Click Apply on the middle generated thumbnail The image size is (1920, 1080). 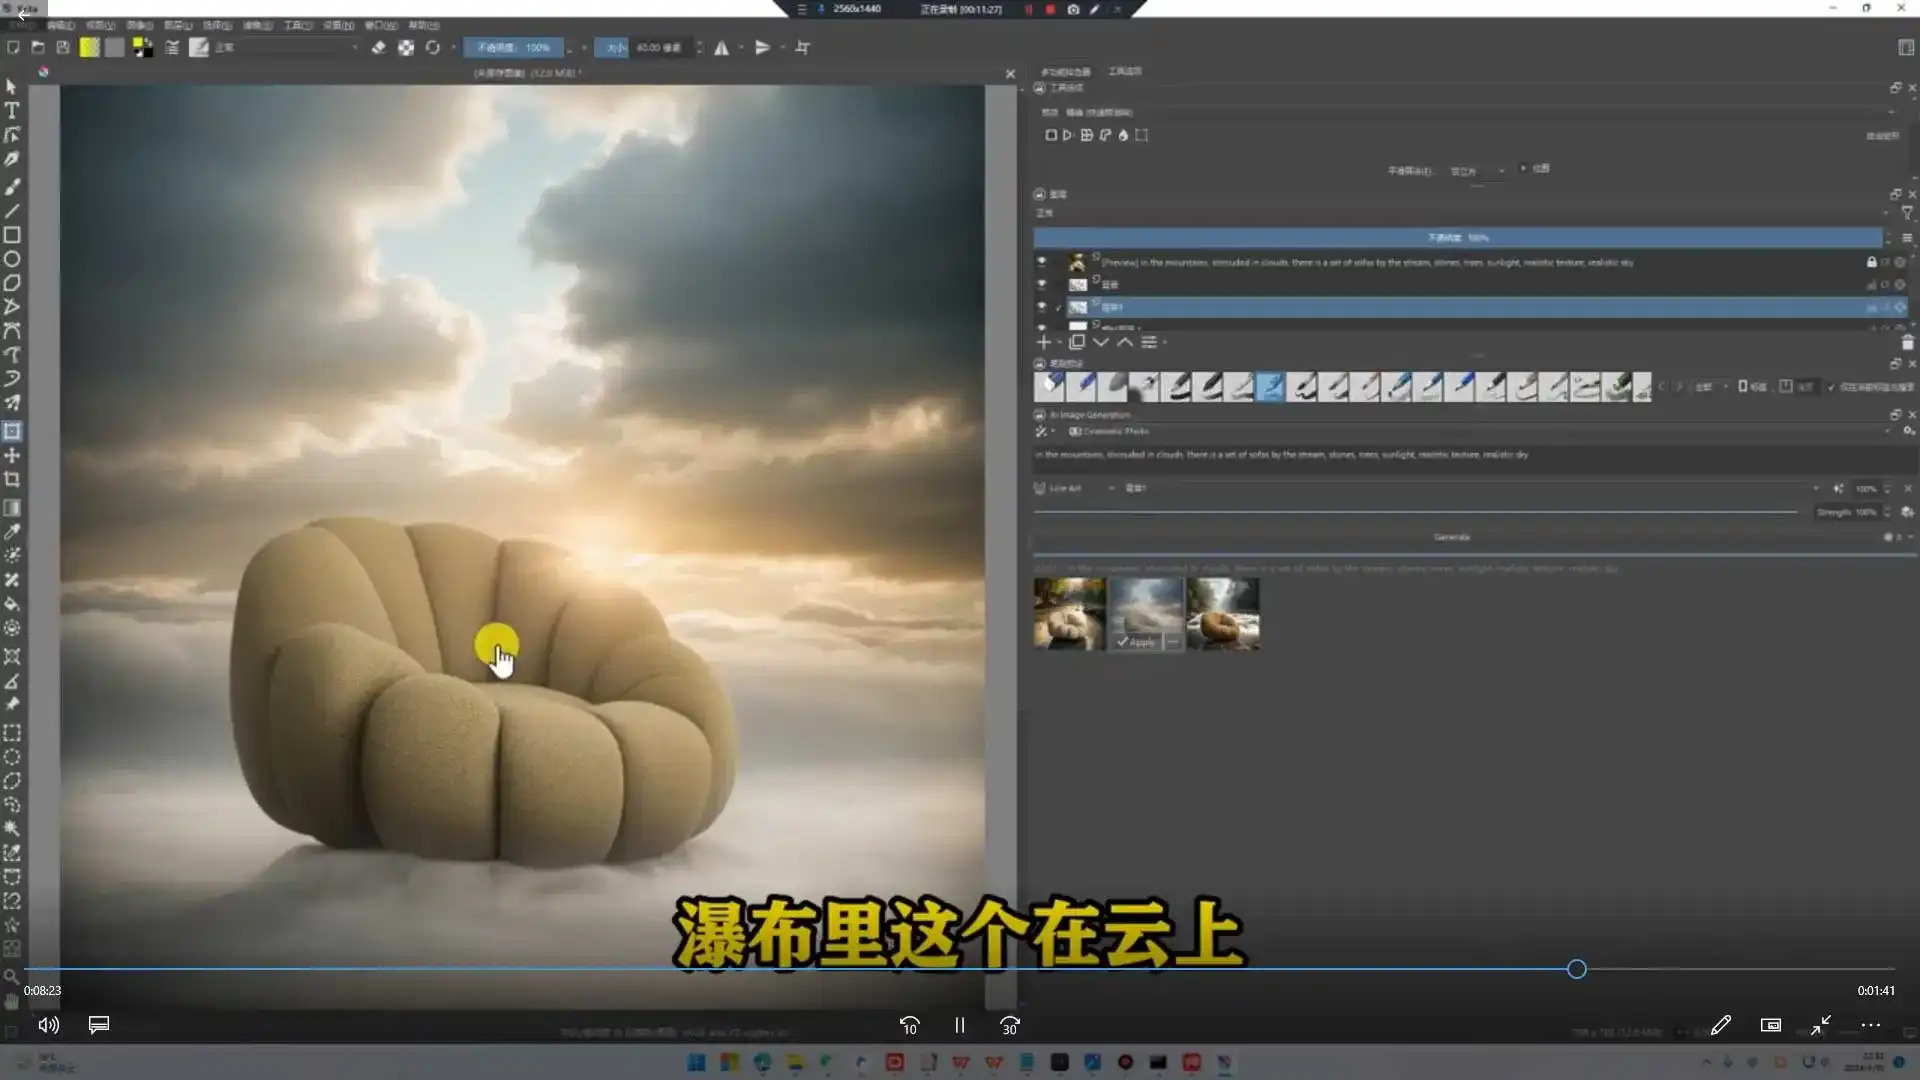(1135, 643)
